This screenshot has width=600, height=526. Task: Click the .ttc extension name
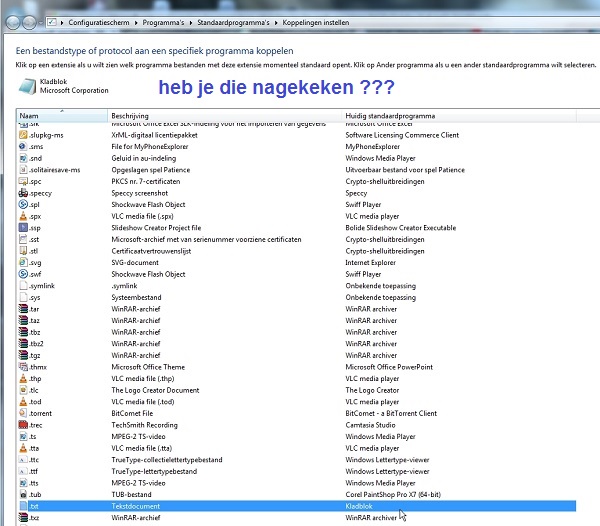(34, 459)
